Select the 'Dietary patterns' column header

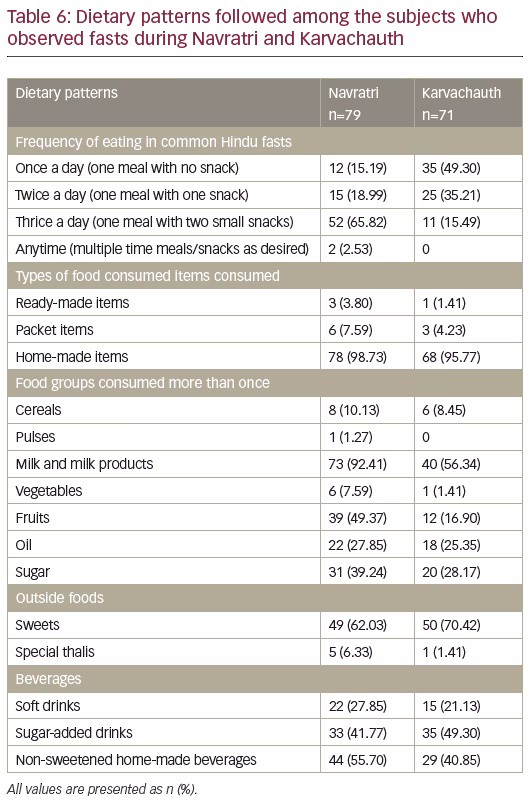pyautogui.click(x=66, y=93)
